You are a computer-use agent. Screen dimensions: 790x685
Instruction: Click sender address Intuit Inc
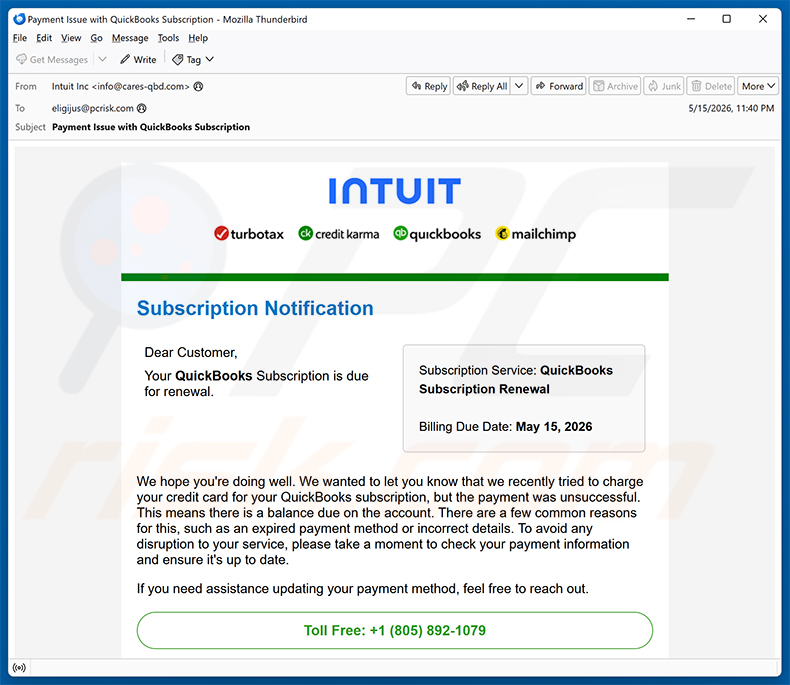pos(120,86)
